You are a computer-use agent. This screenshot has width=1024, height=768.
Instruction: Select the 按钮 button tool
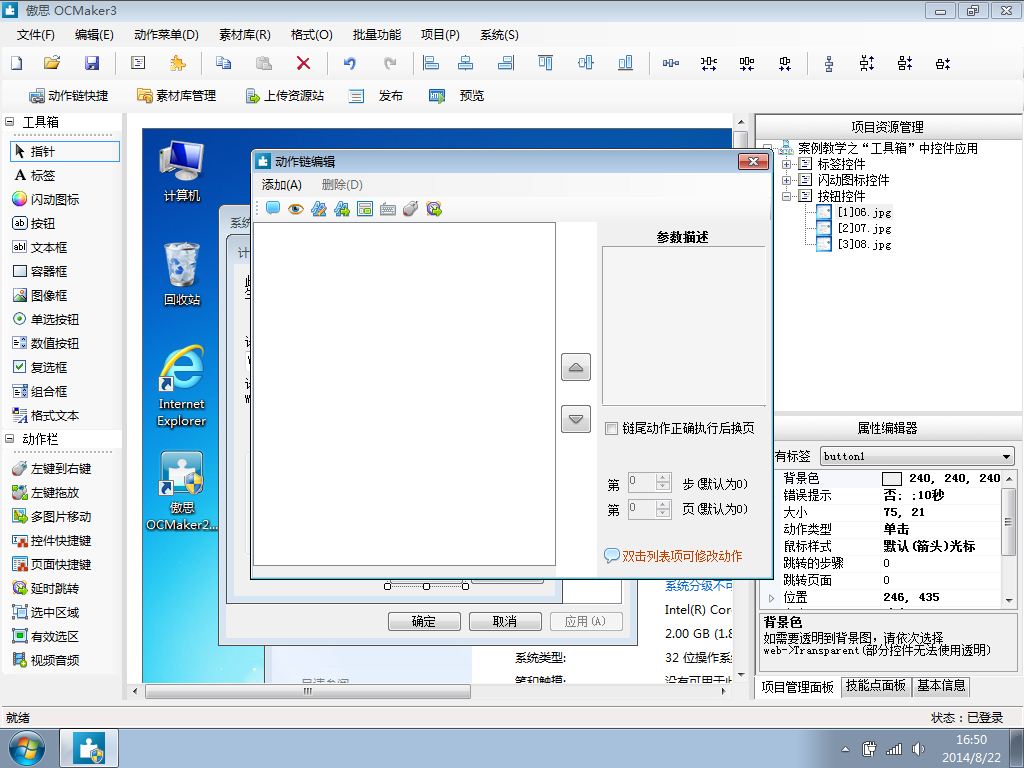[34, 223]
